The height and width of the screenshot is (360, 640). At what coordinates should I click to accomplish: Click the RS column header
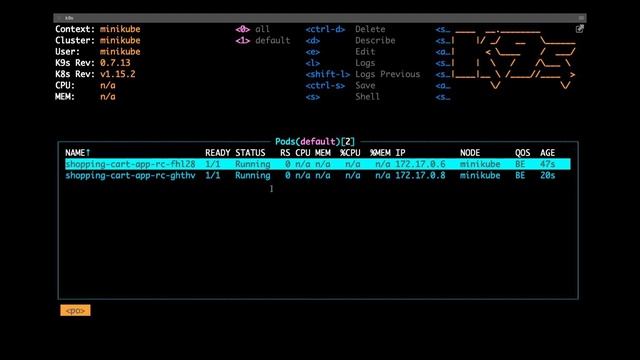click(x=285, y=153)
